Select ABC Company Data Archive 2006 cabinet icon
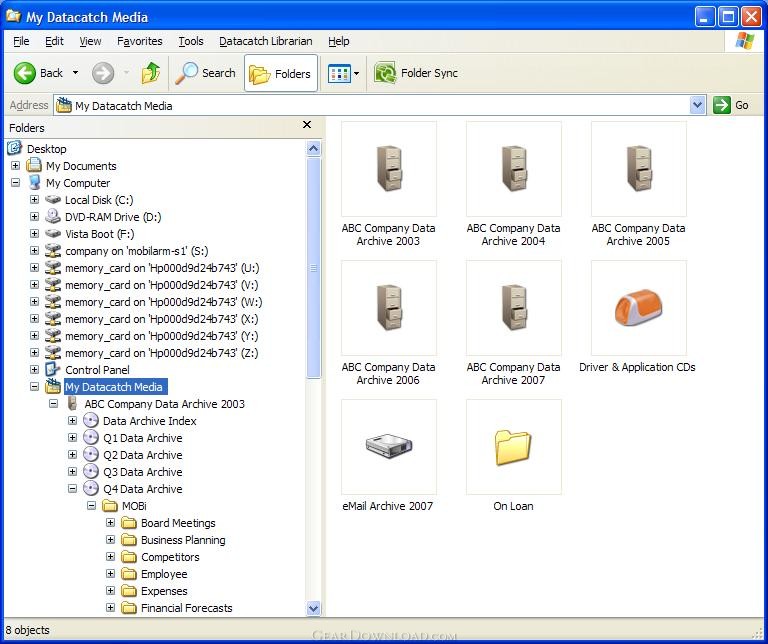Screen dimensions: 768x644 389,308
